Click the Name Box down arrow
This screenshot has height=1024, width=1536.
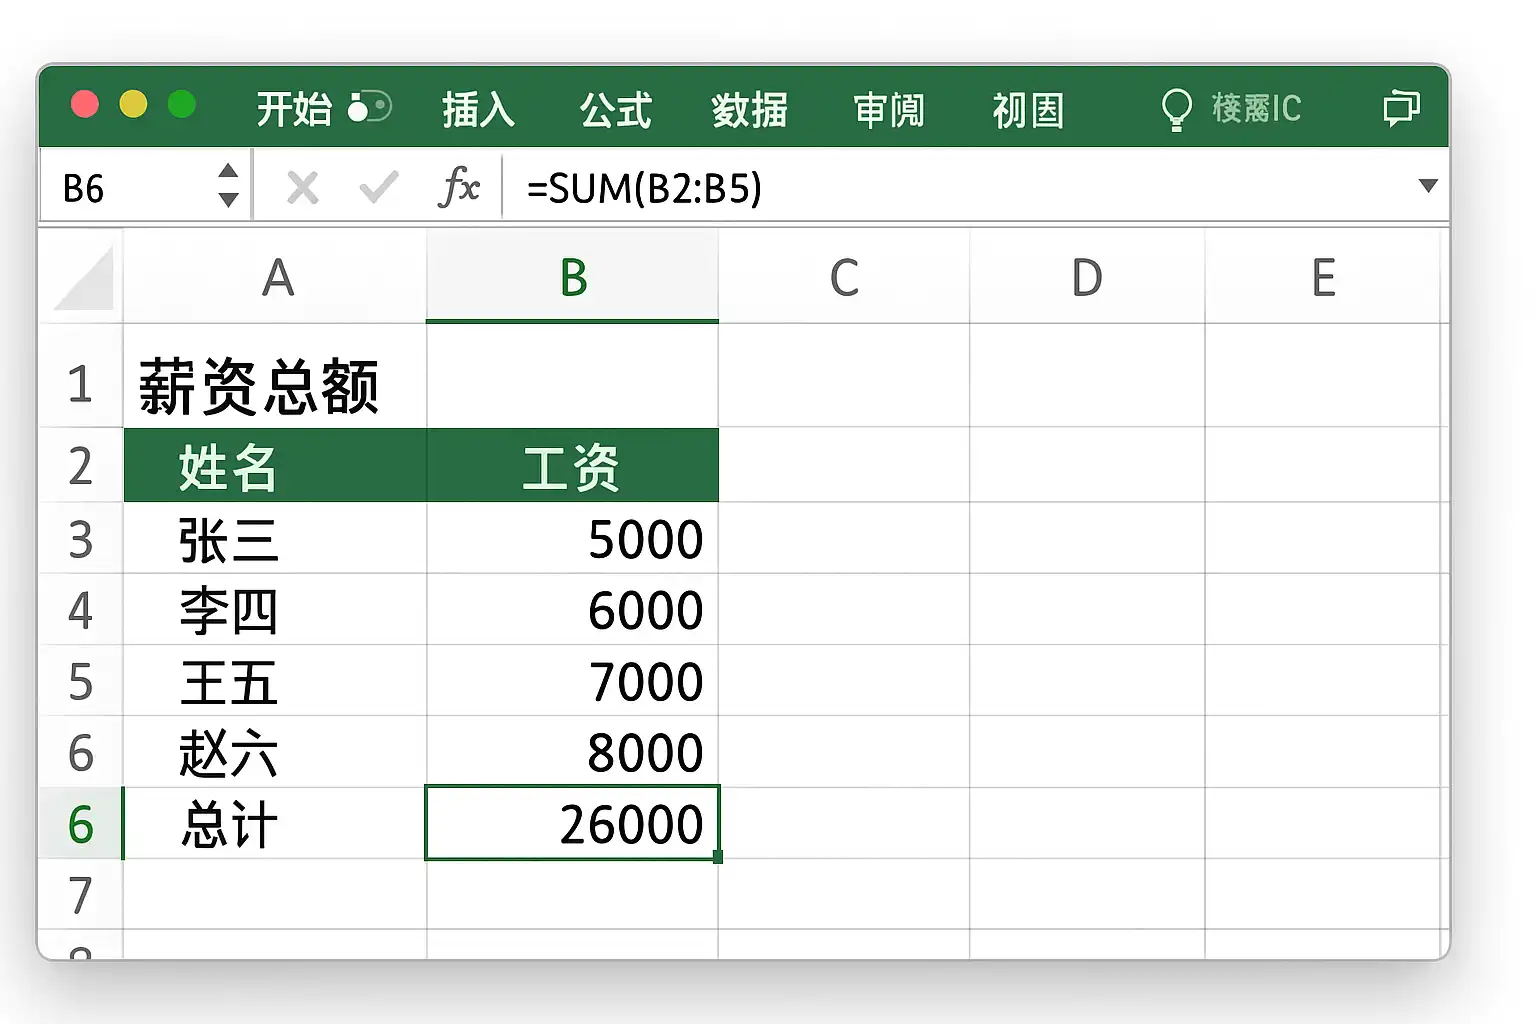pos(229,200)
